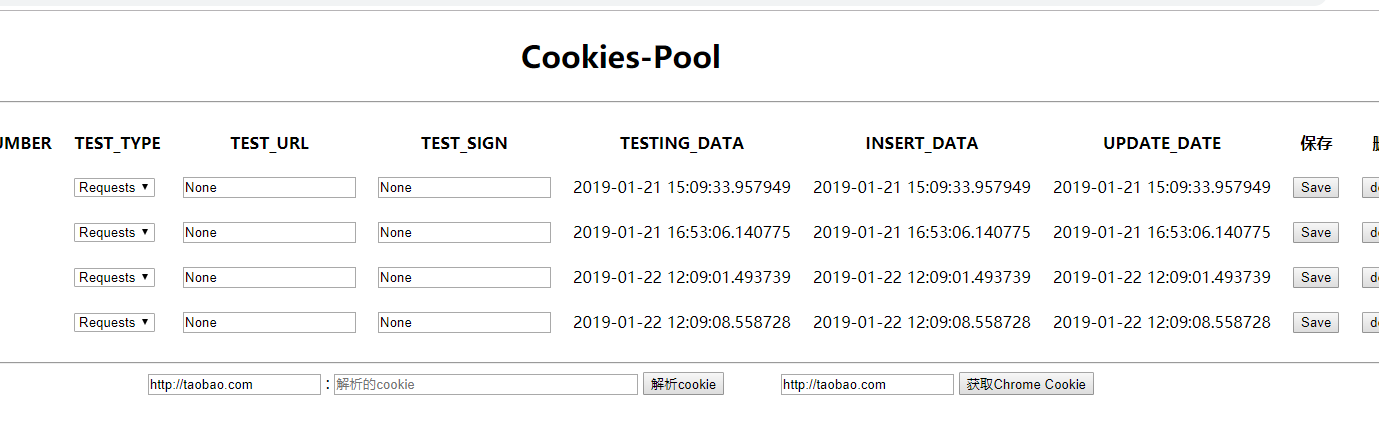
Task: Click the 获取Chrome Cookie button
Action: [1026, 384]
